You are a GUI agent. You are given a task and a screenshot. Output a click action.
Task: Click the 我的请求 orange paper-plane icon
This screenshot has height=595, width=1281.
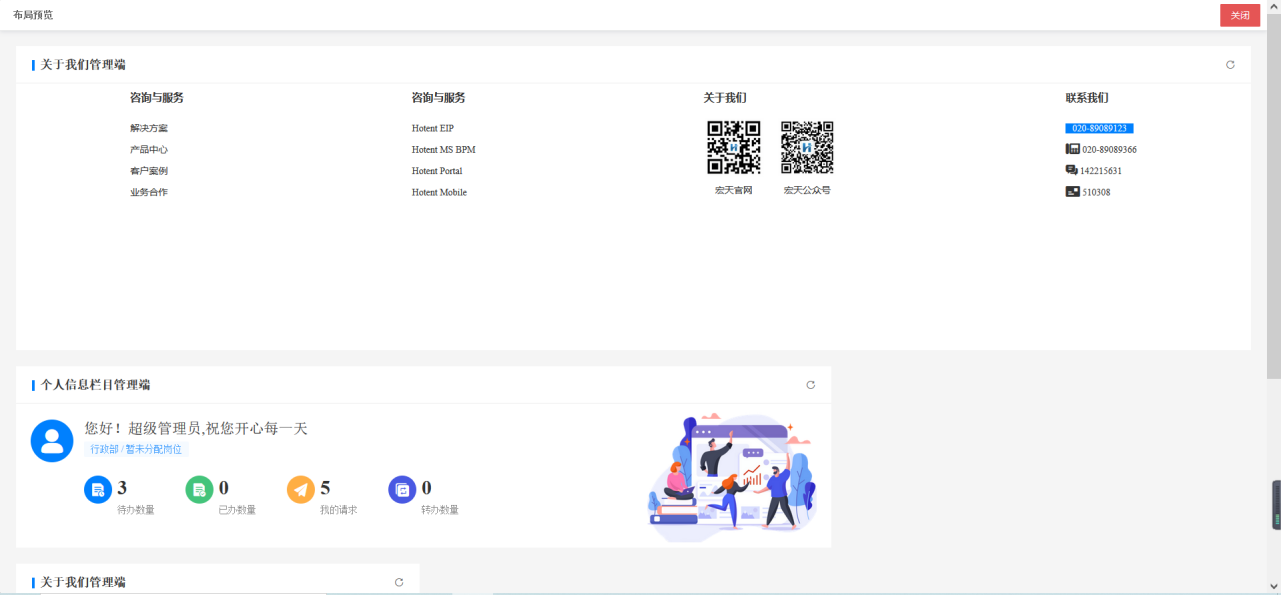click(301, 490)
